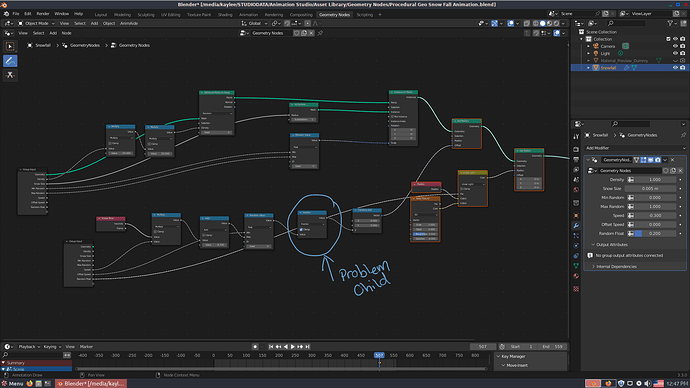Viewport: 690px width, 388px height.
Task: Toggle auto keying record button in timeline
Action: [255, 347]
